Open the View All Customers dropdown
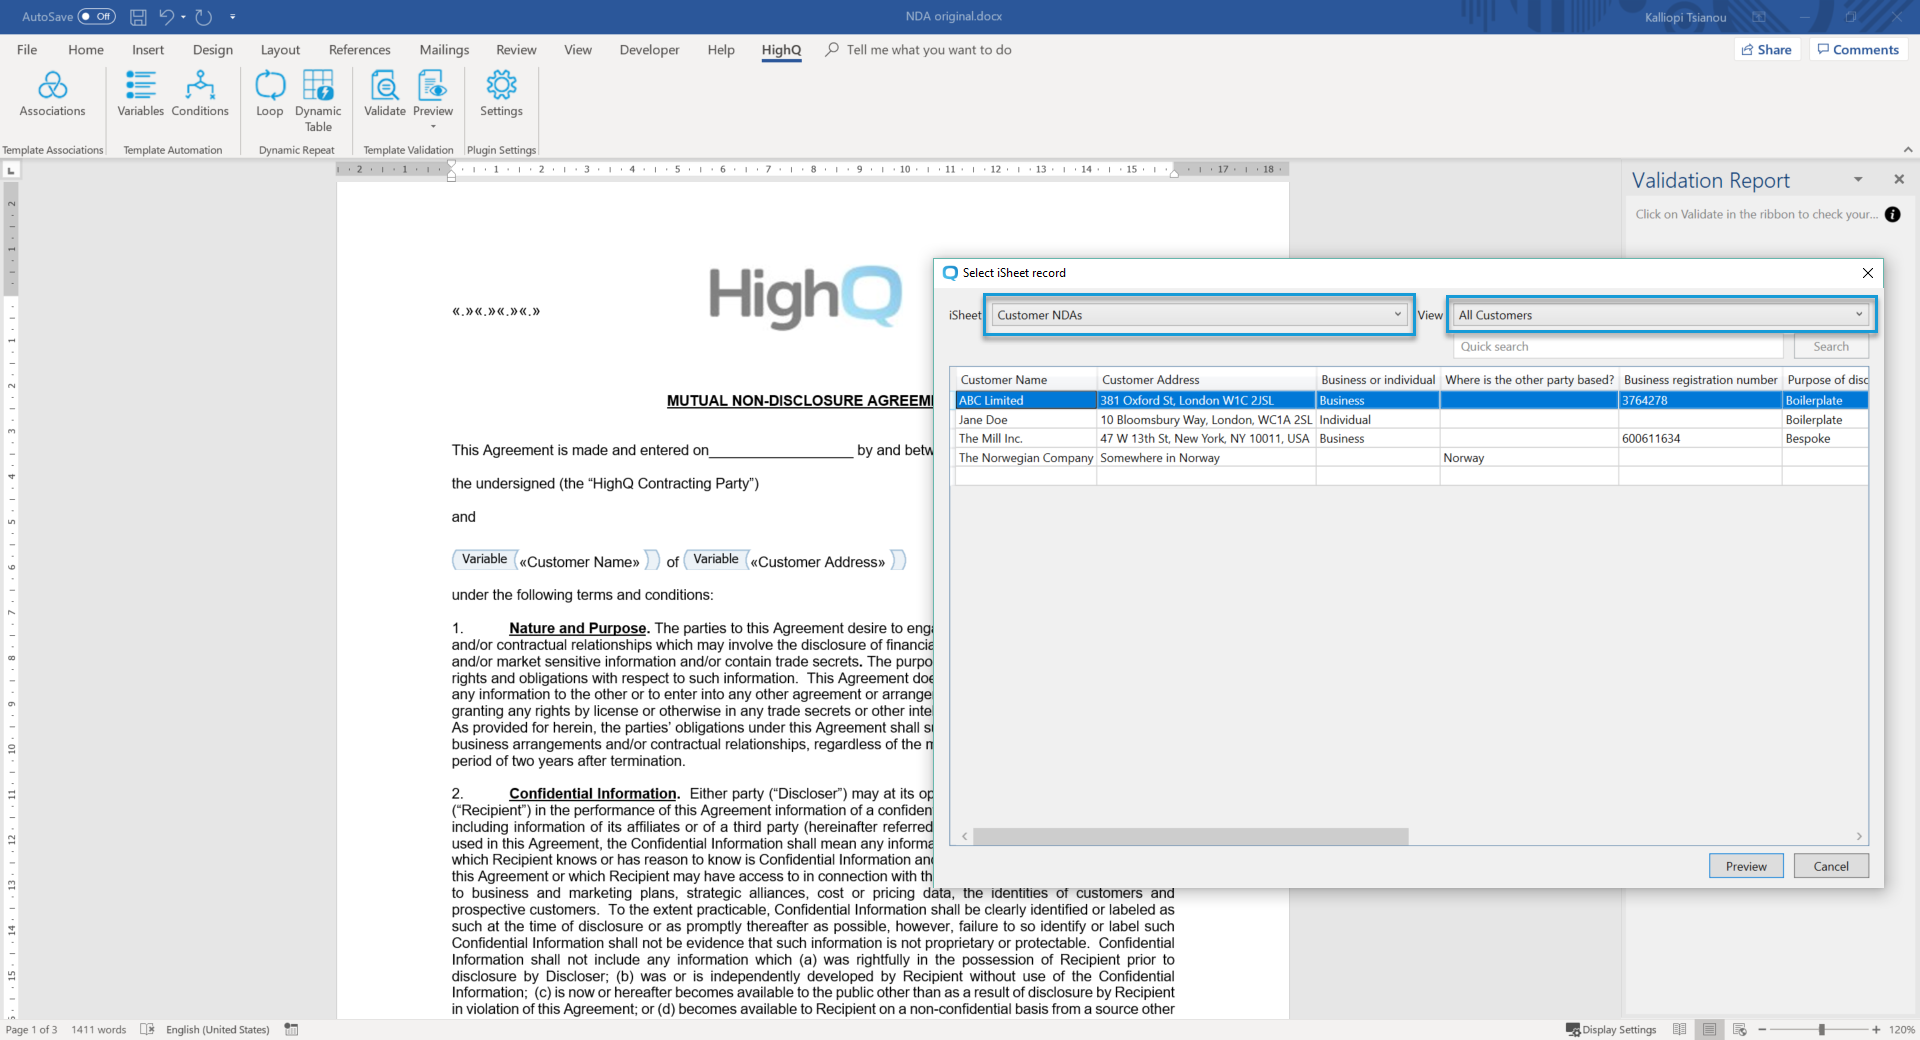This screenshot has height=1040, width=1920. point(1859,315)
